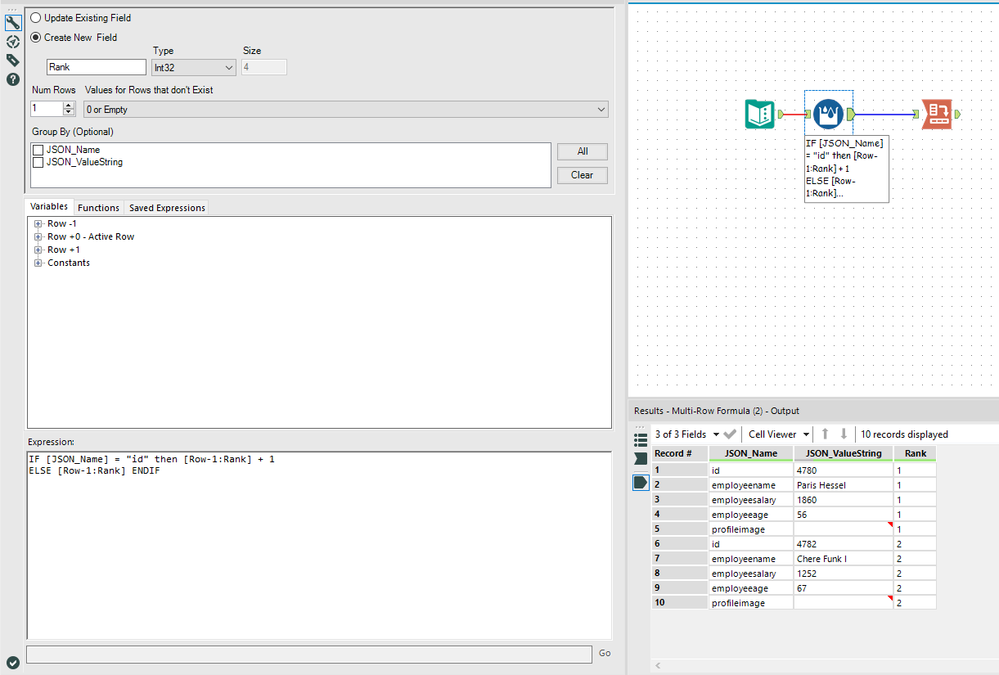Select the cell with value 1860

(x=844, y=500)
